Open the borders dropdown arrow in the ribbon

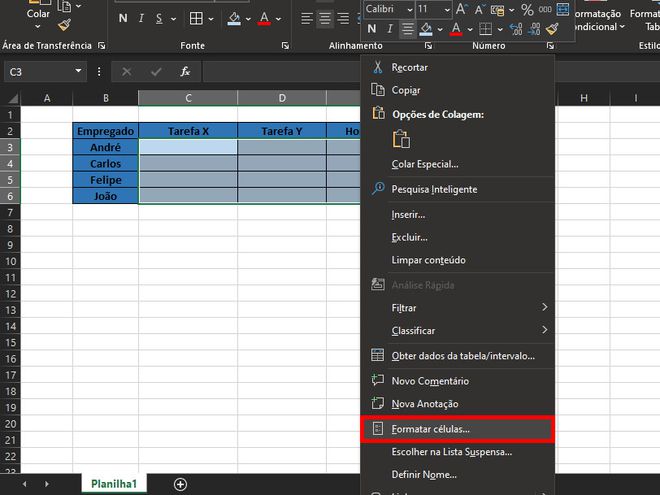(x=211, y=19)
